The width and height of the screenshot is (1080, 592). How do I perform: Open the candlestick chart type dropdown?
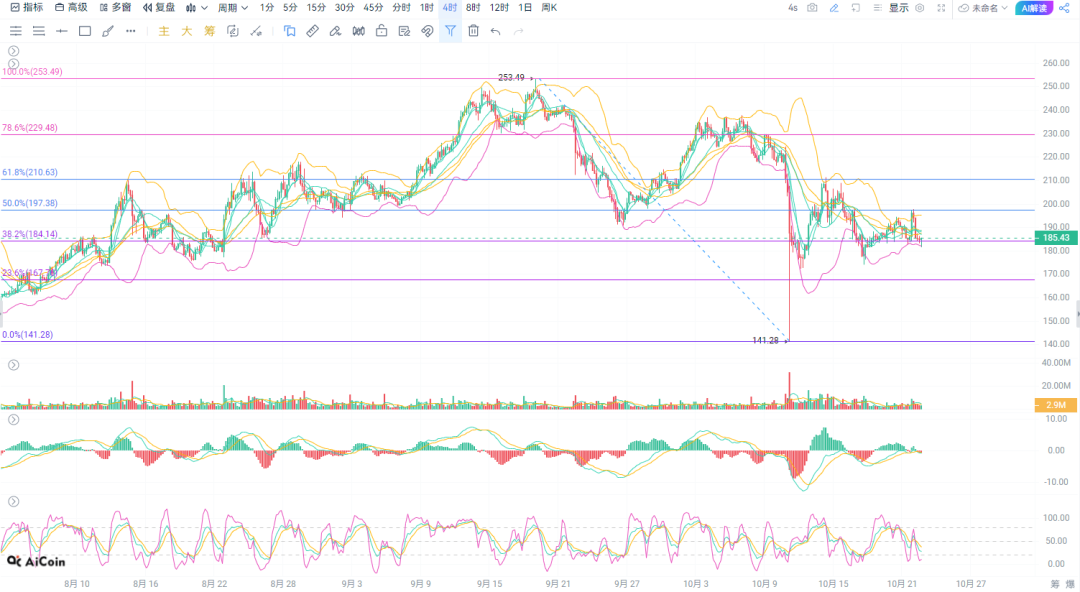pyautogui.click(x=196, y=8)
